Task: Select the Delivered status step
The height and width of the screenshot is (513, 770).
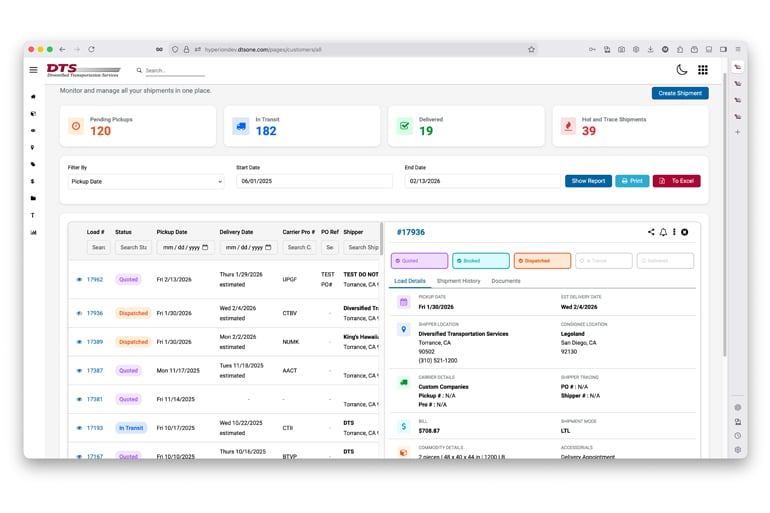Action: point(665,261)
